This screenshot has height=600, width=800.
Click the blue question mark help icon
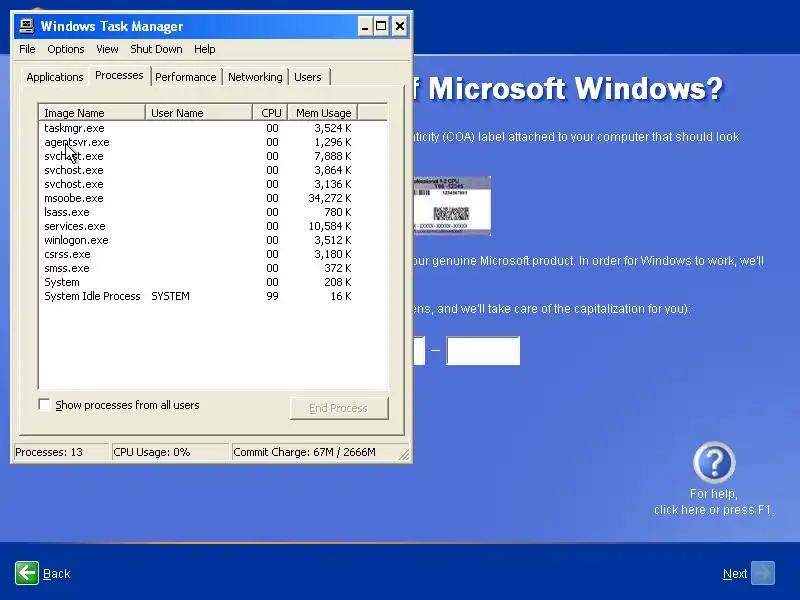(x=714, y=463)
